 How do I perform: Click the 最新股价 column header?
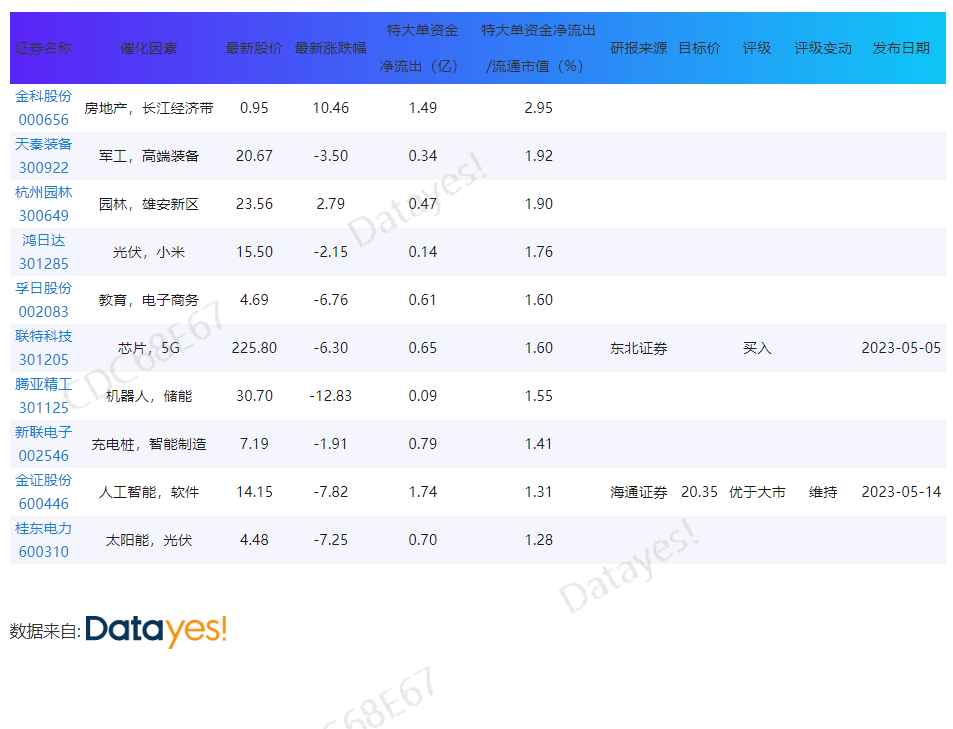point(254,48)
